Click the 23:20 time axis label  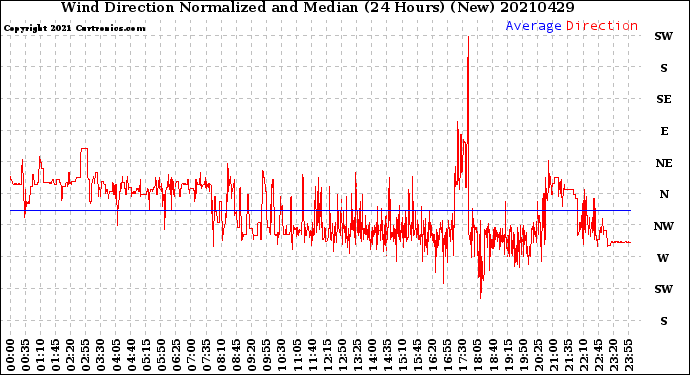click(613, 355)
